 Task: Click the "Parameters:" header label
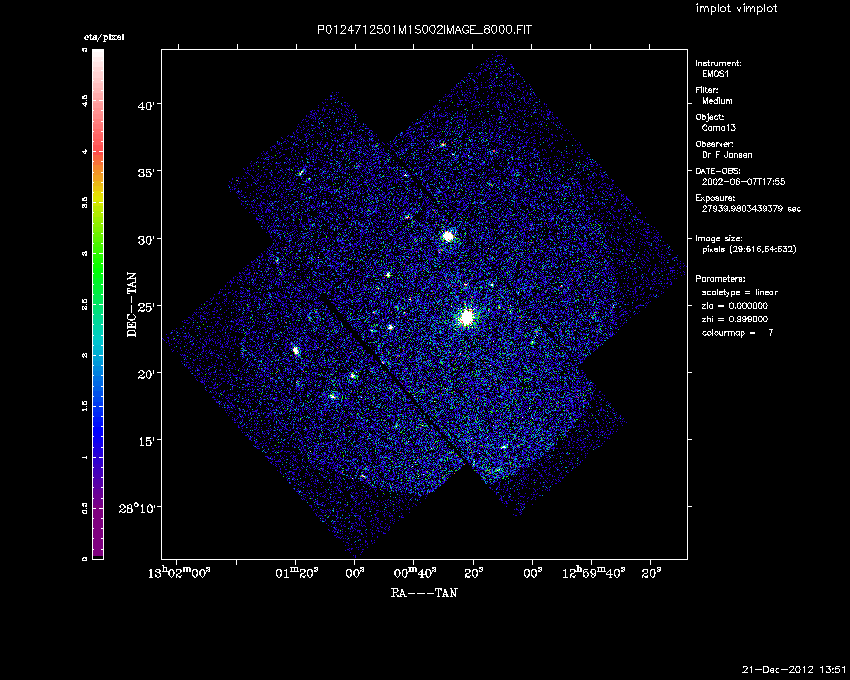tap(720, 279)
